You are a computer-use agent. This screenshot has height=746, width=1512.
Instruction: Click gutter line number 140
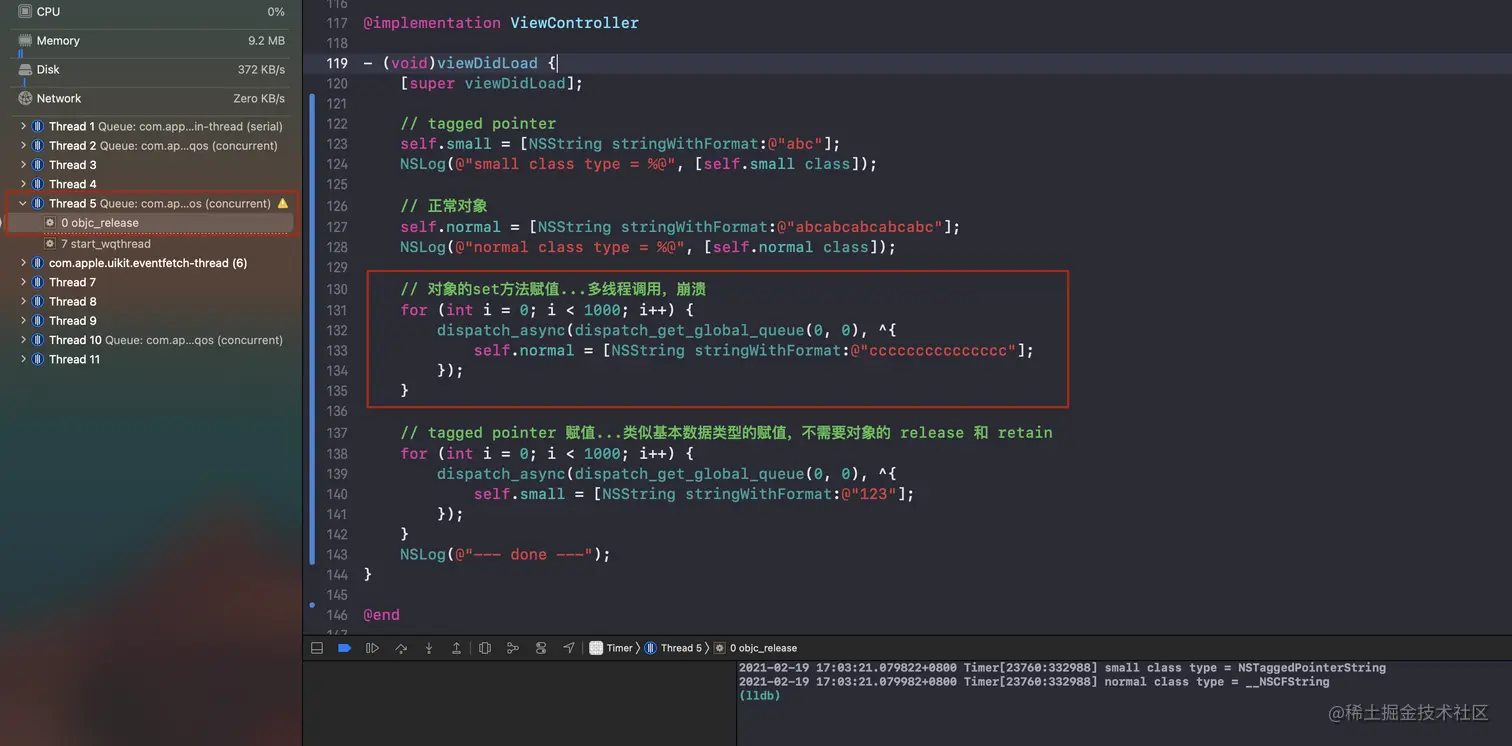(x=336, y=494)
